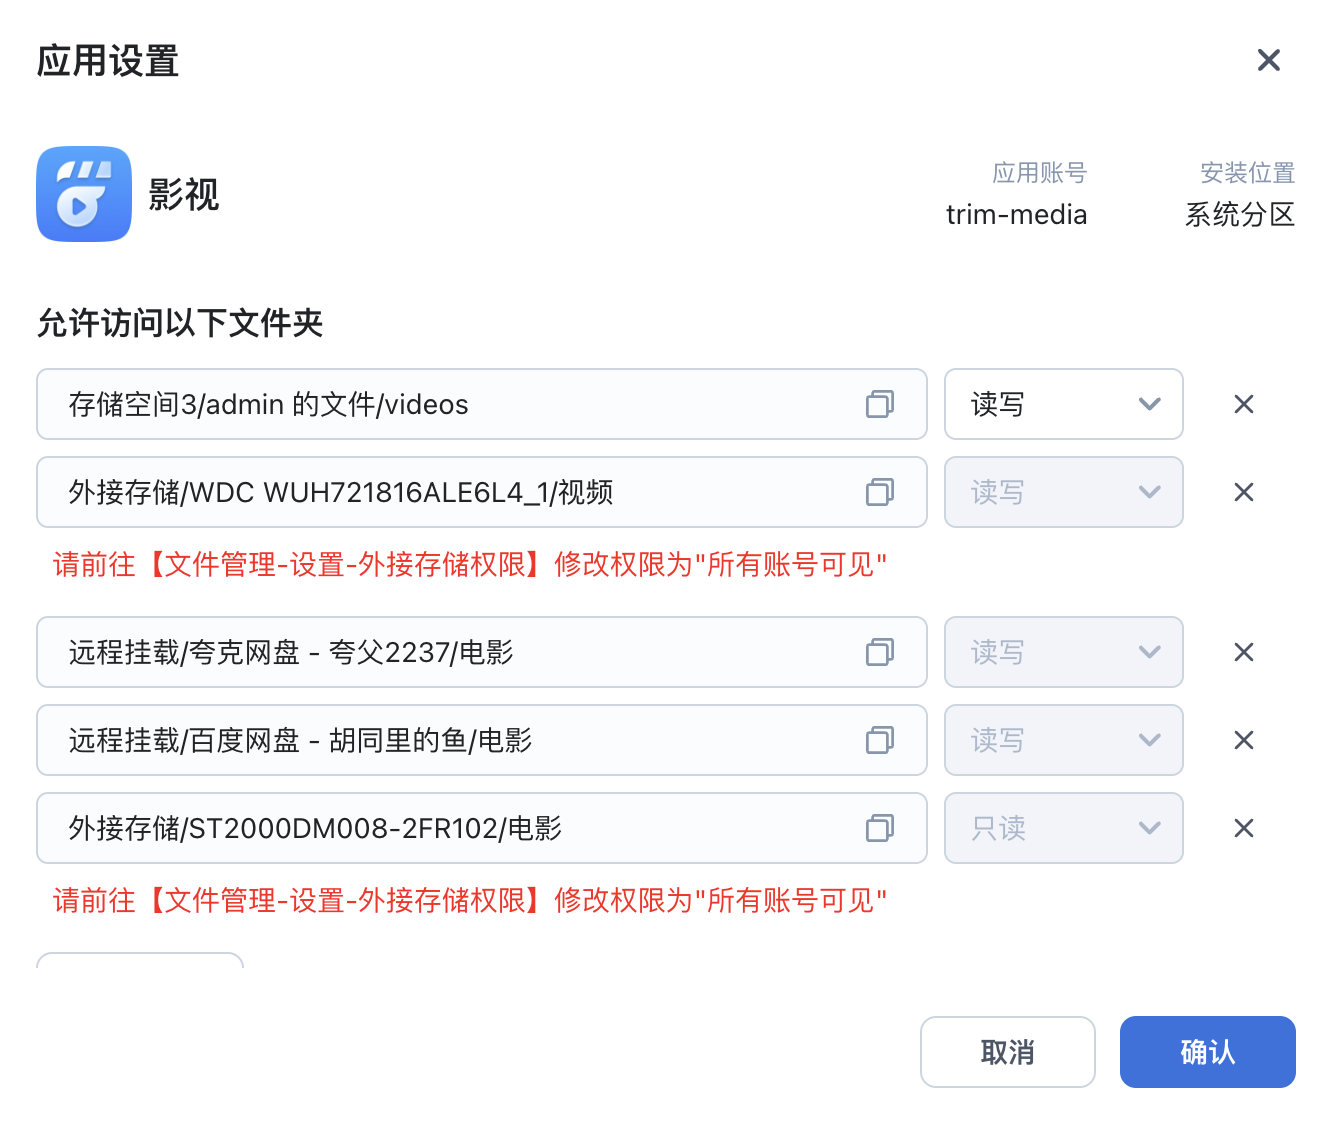The height and width of the screenshot is (1122, 1332).
Task: Click the 取消 button
Action: point(1007,1052)
